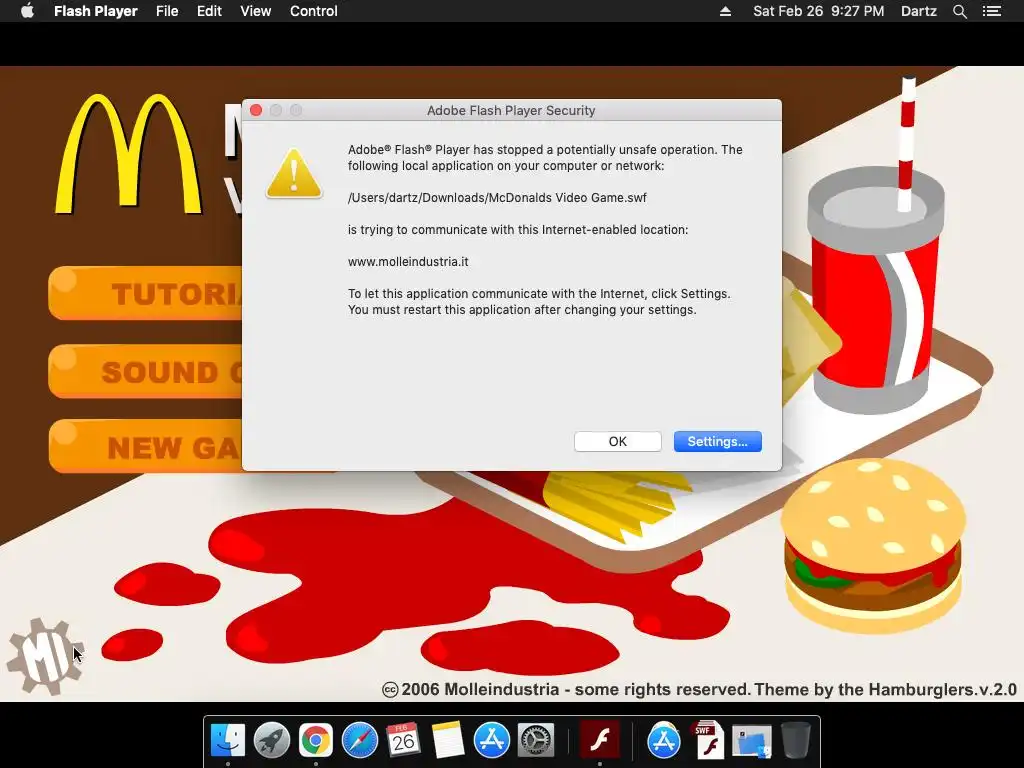This screenshot has width=1024, height=768.
Task: Open Safari compass icon in Dock
Action: (x=360, y=741)
